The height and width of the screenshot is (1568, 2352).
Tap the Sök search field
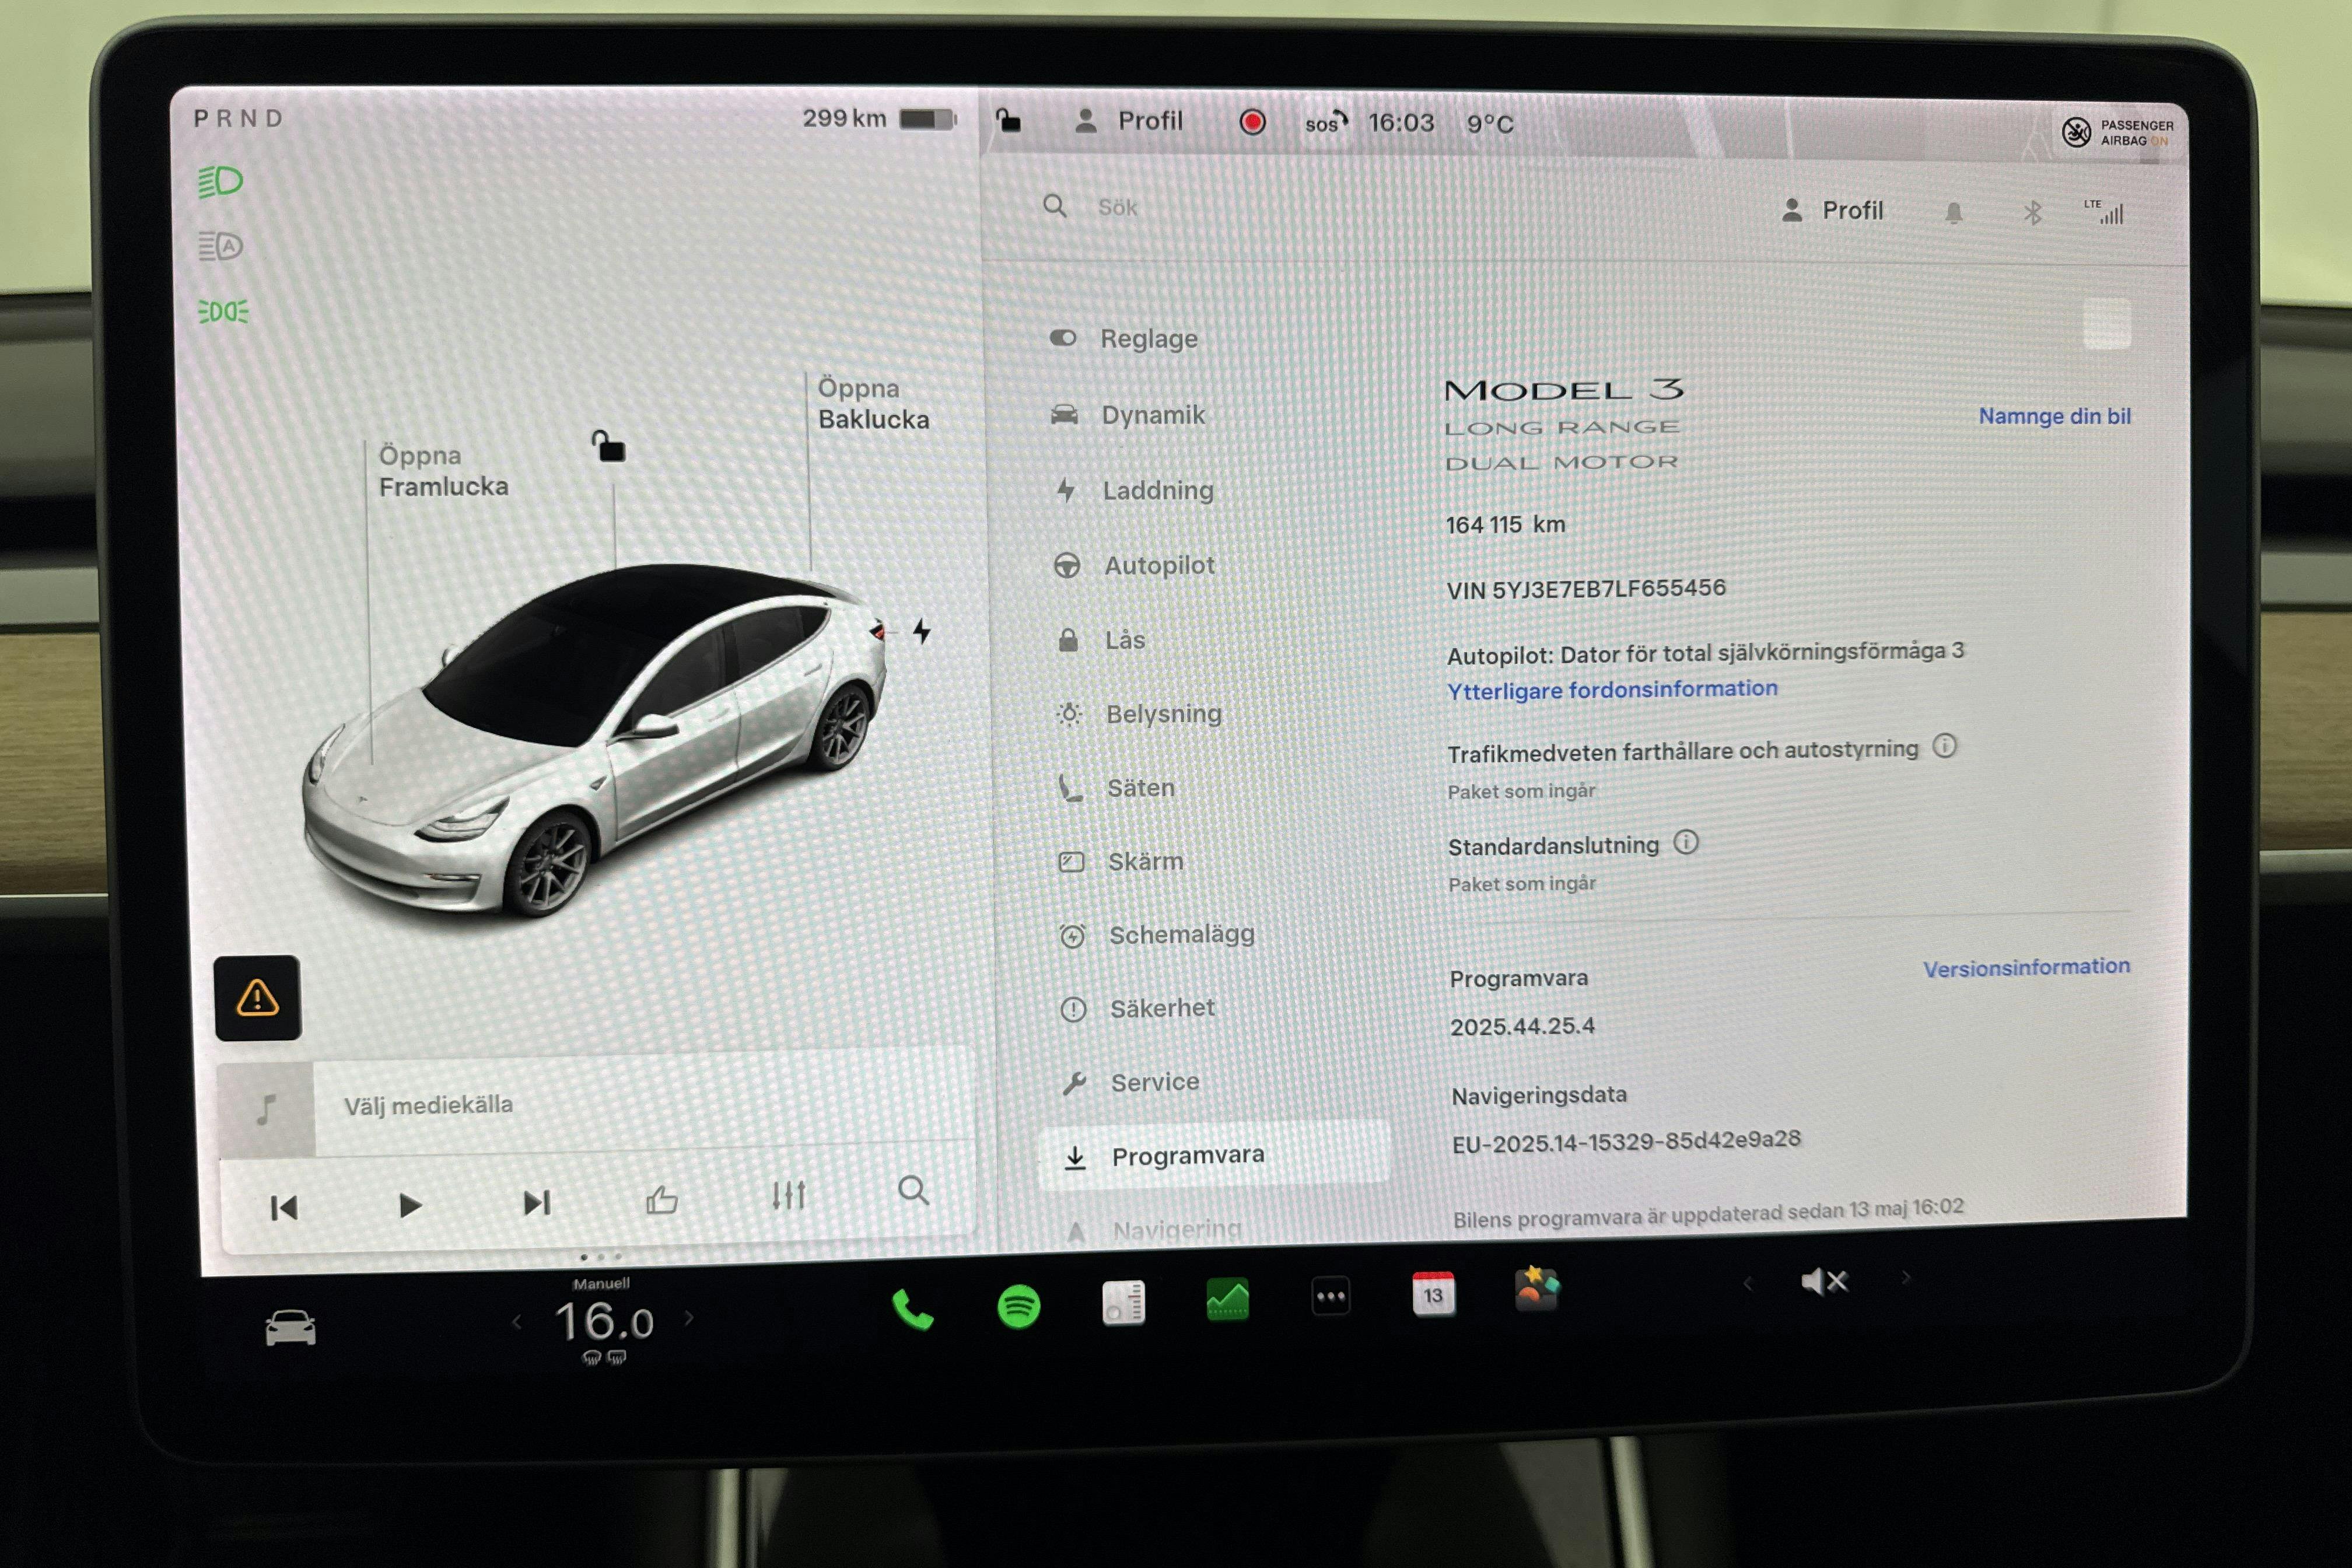click(1117, 207)
